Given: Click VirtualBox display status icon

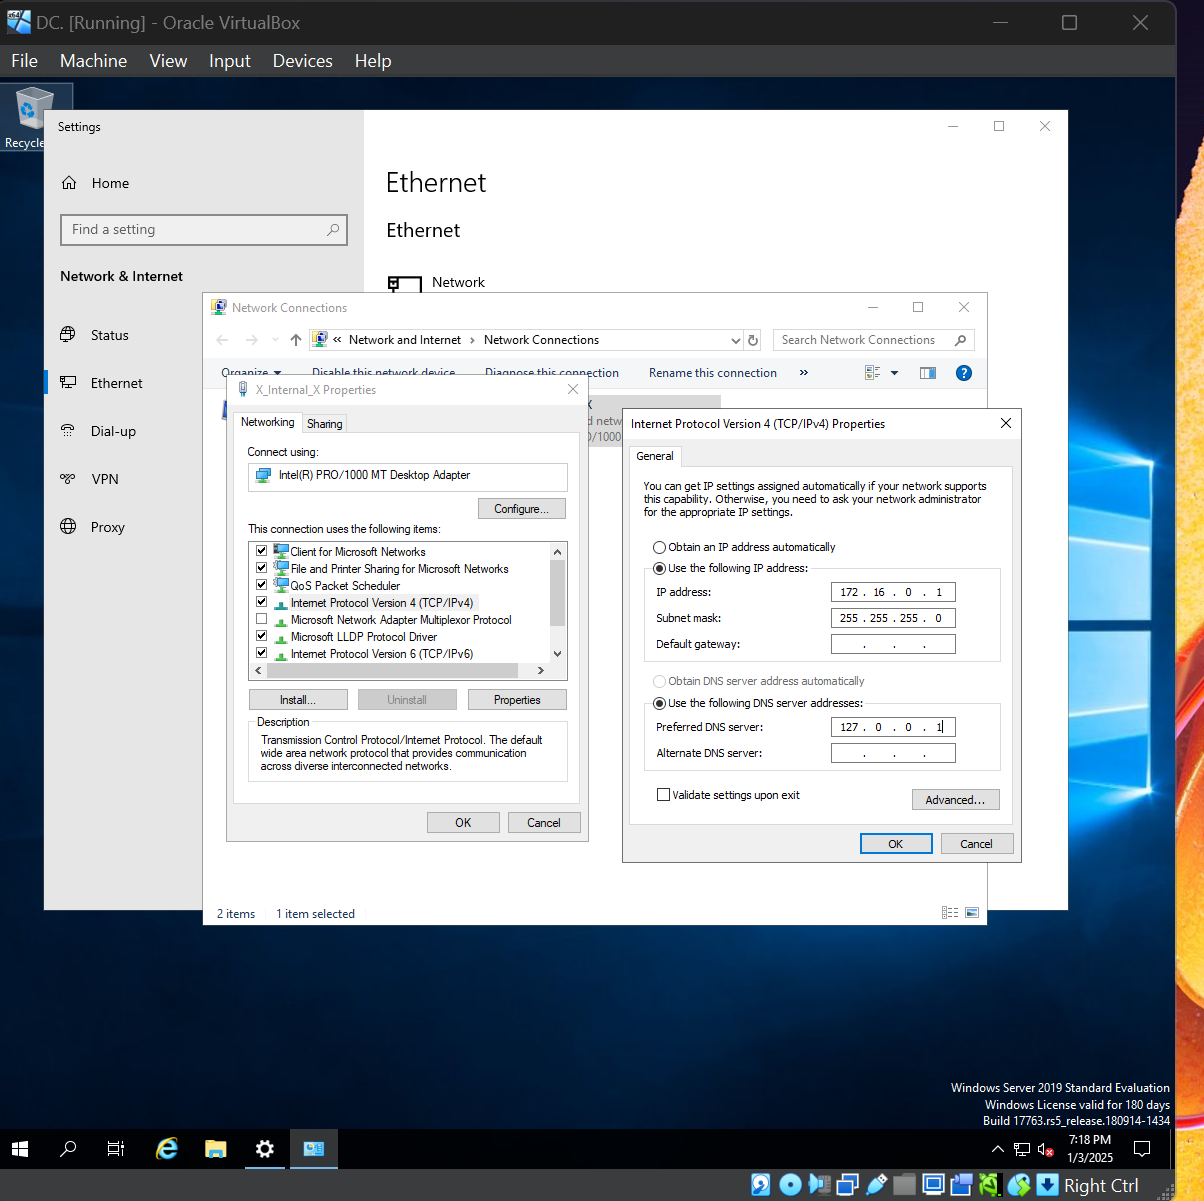Looking at the screenshot, I should (933, 1185).
